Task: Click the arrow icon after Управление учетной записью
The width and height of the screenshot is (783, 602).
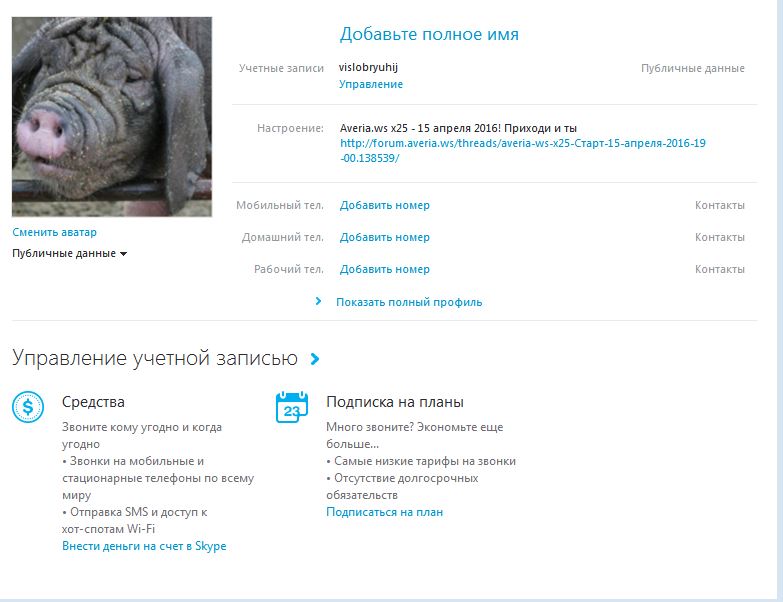Action: 315,359
